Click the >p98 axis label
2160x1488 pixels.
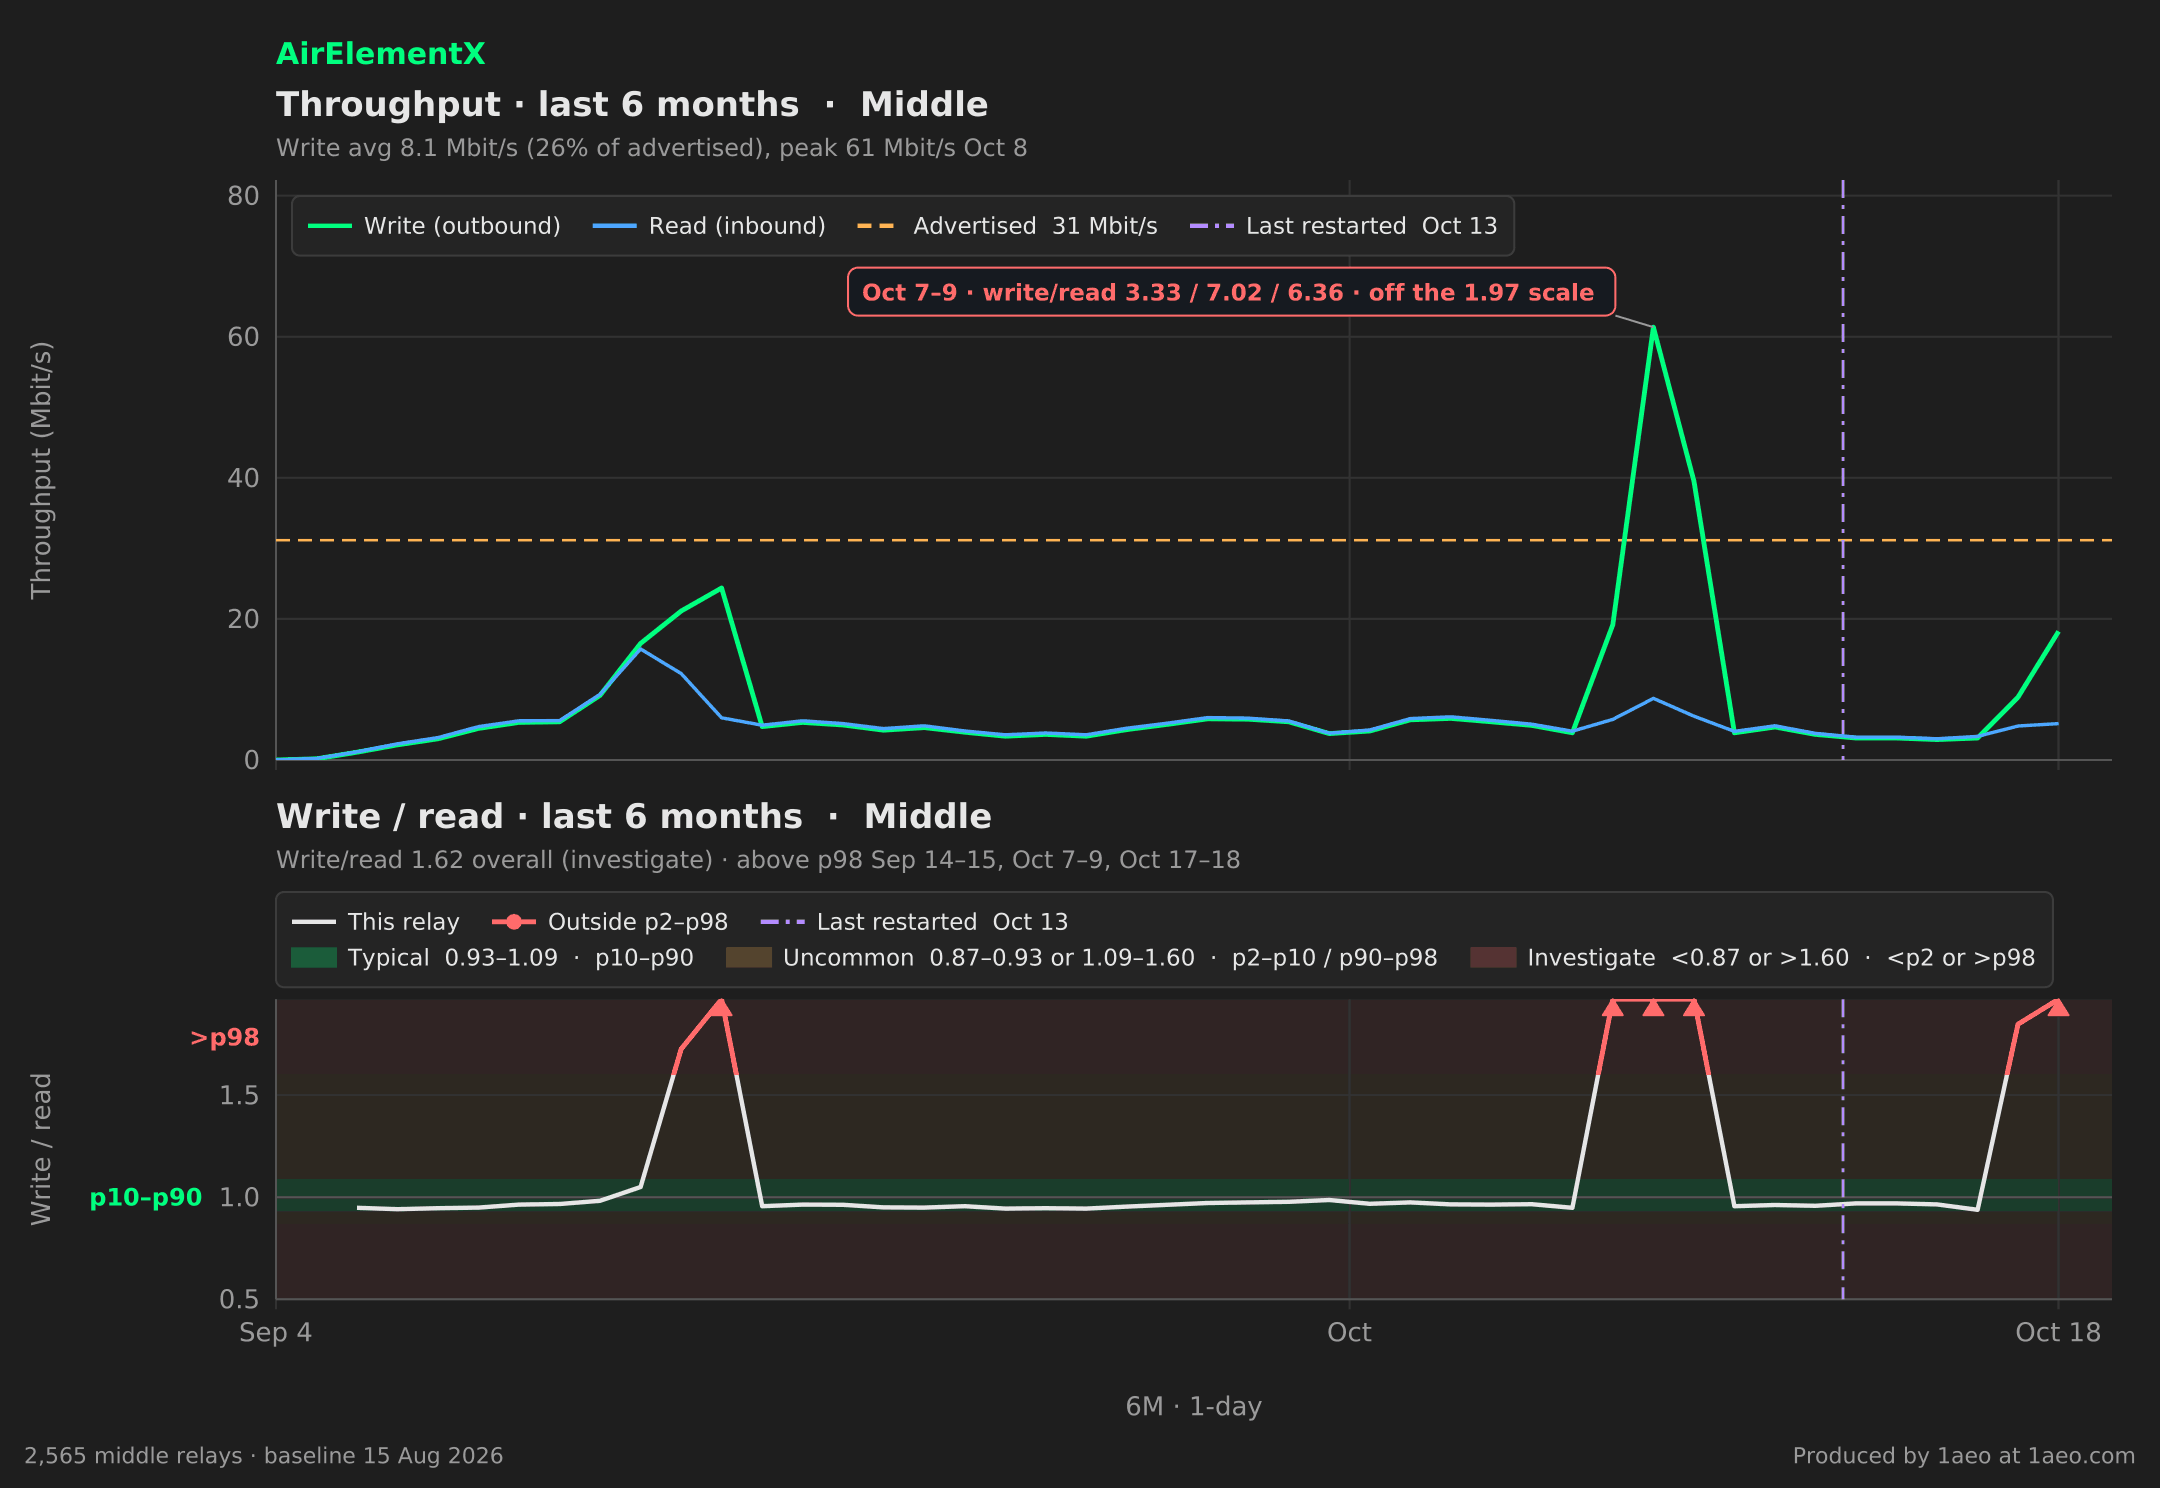[225, 1038]
